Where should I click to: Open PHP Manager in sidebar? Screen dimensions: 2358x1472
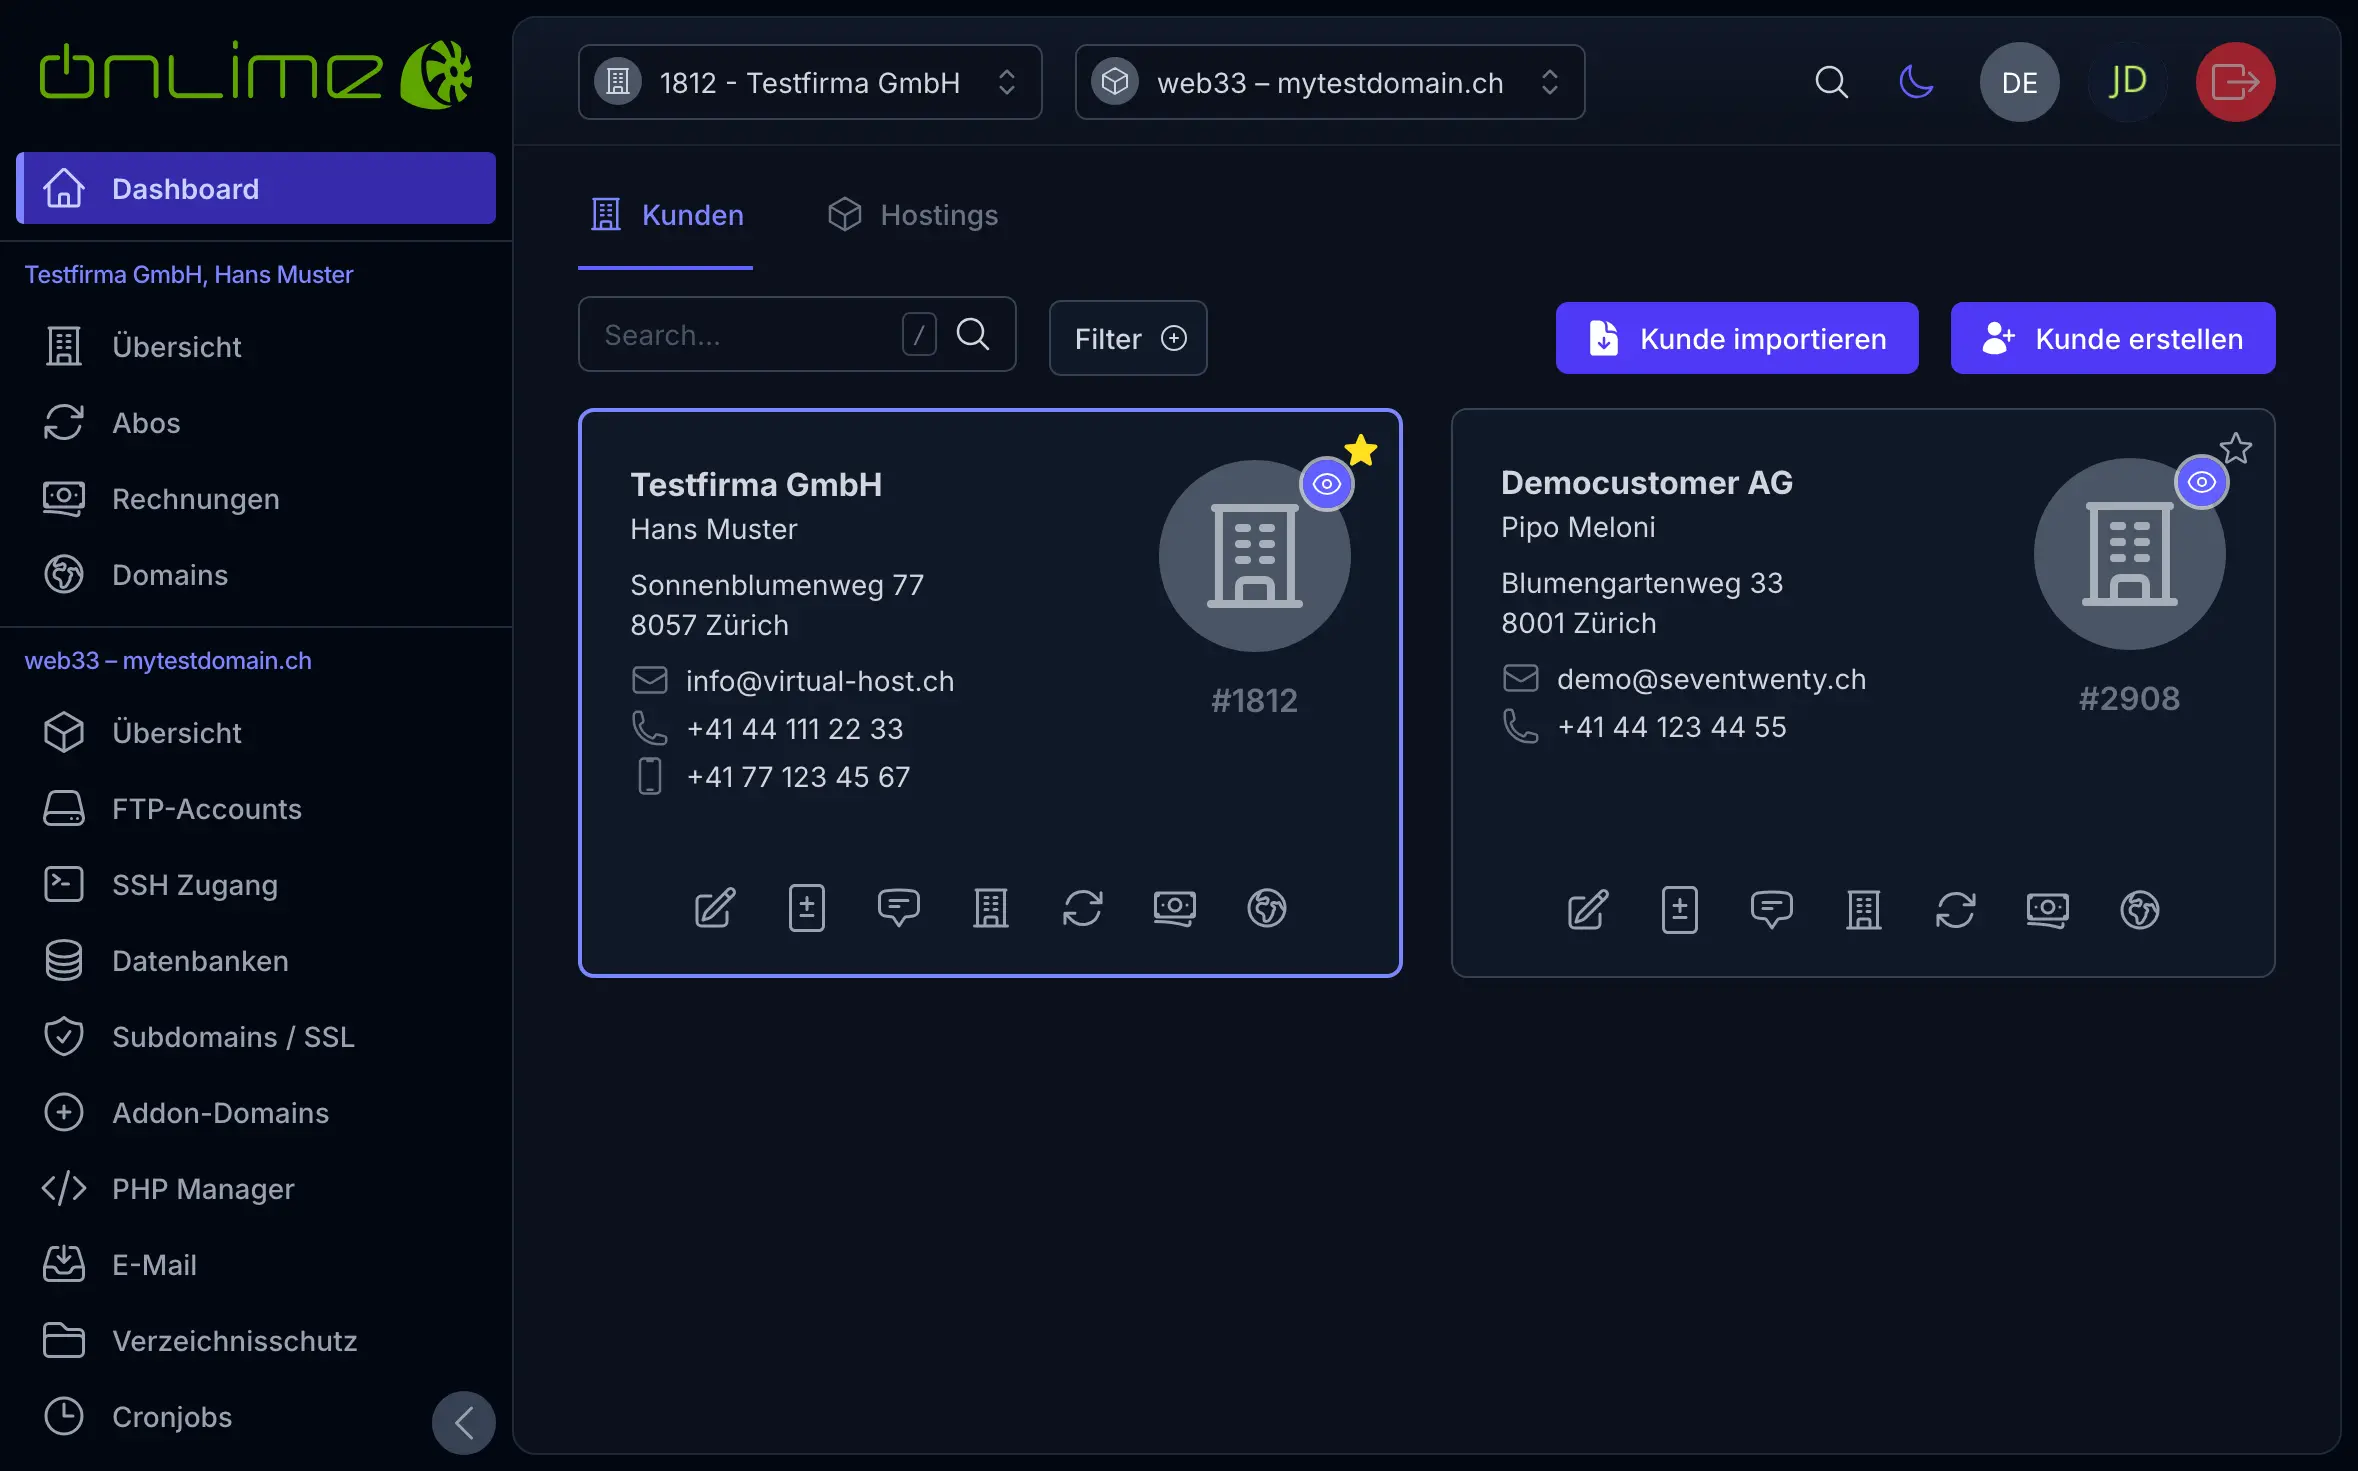click(203, 1189)
